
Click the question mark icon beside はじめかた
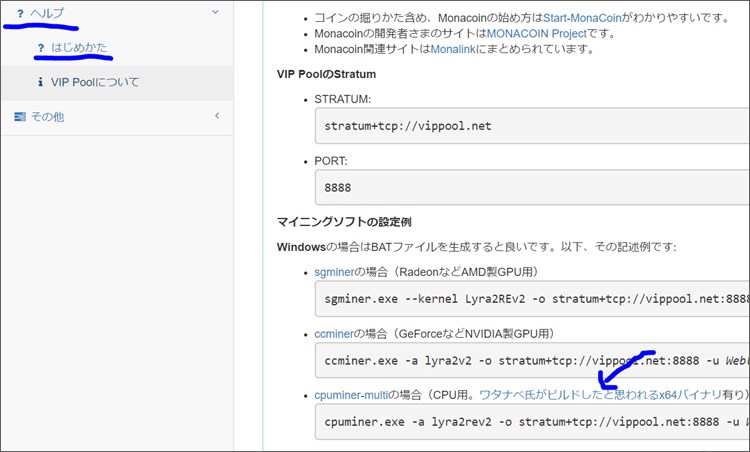41,48
